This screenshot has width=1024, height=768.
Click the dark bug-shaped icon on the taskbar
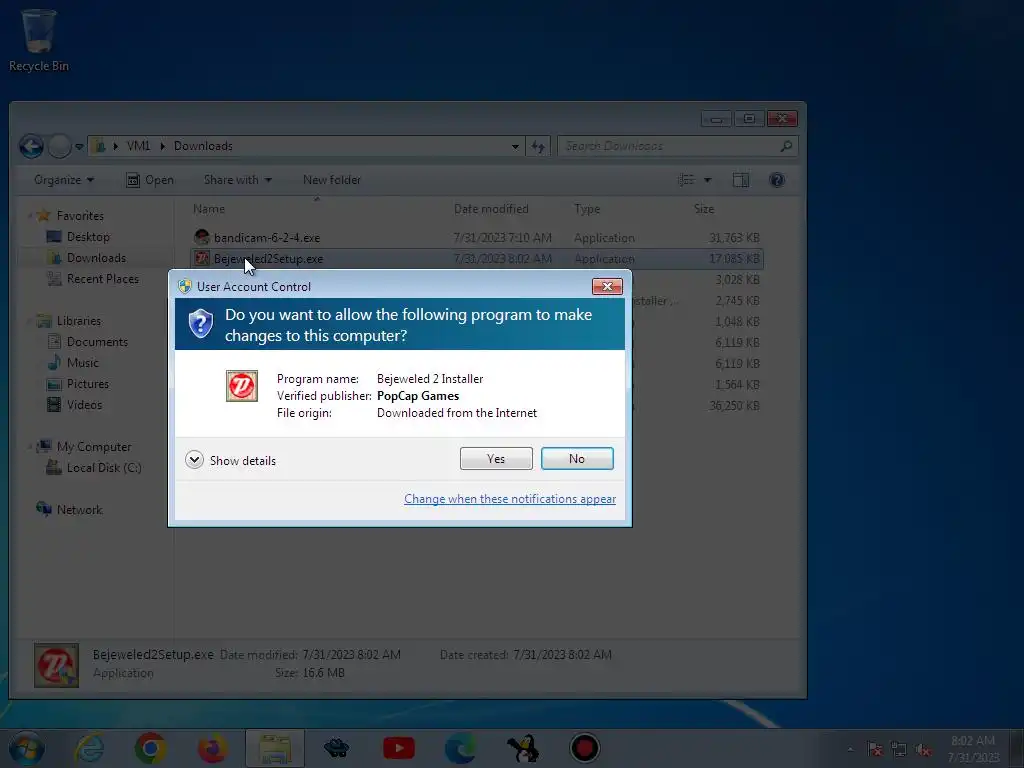[336, 748]
